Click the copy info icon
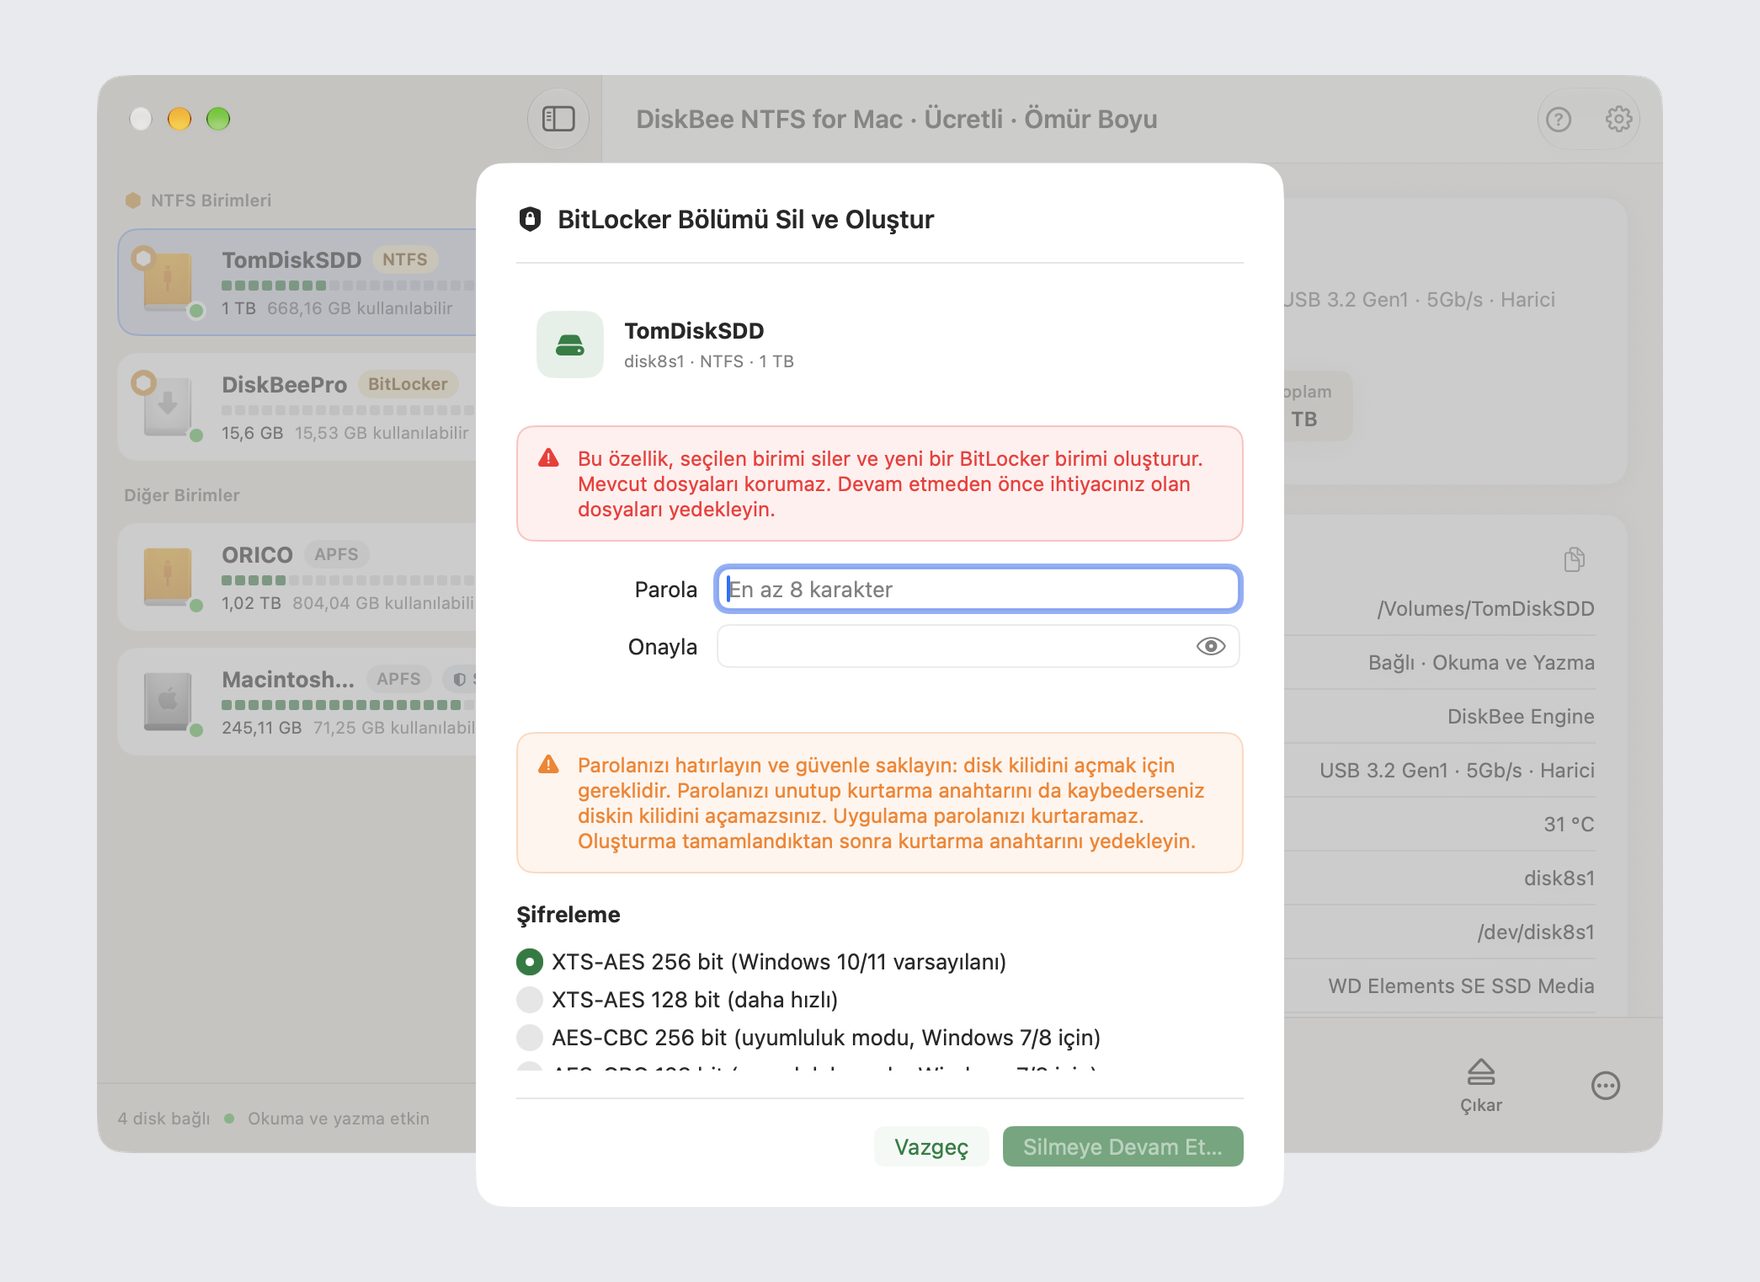This screenshot has height=1282, width=1760. click(x=1574, y=559)
